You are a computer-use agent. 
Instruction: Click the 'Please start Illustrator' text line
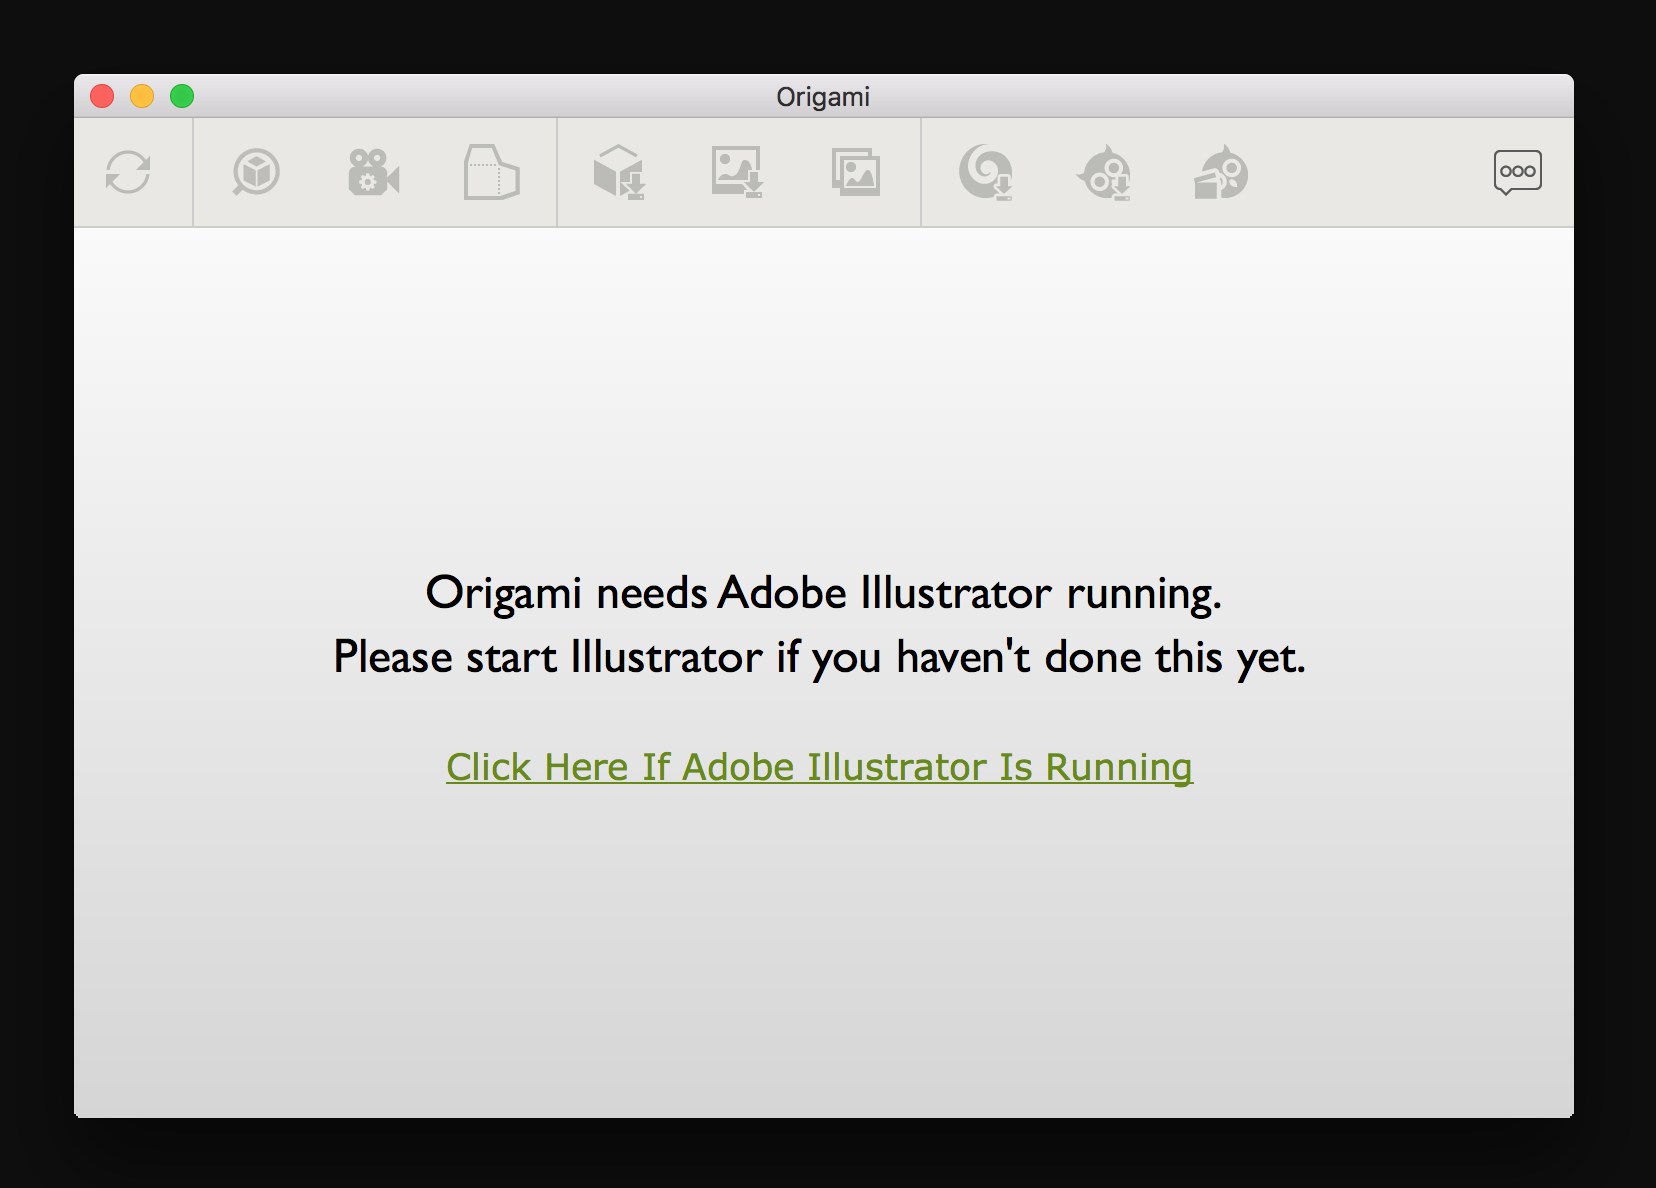pos(819,658)
